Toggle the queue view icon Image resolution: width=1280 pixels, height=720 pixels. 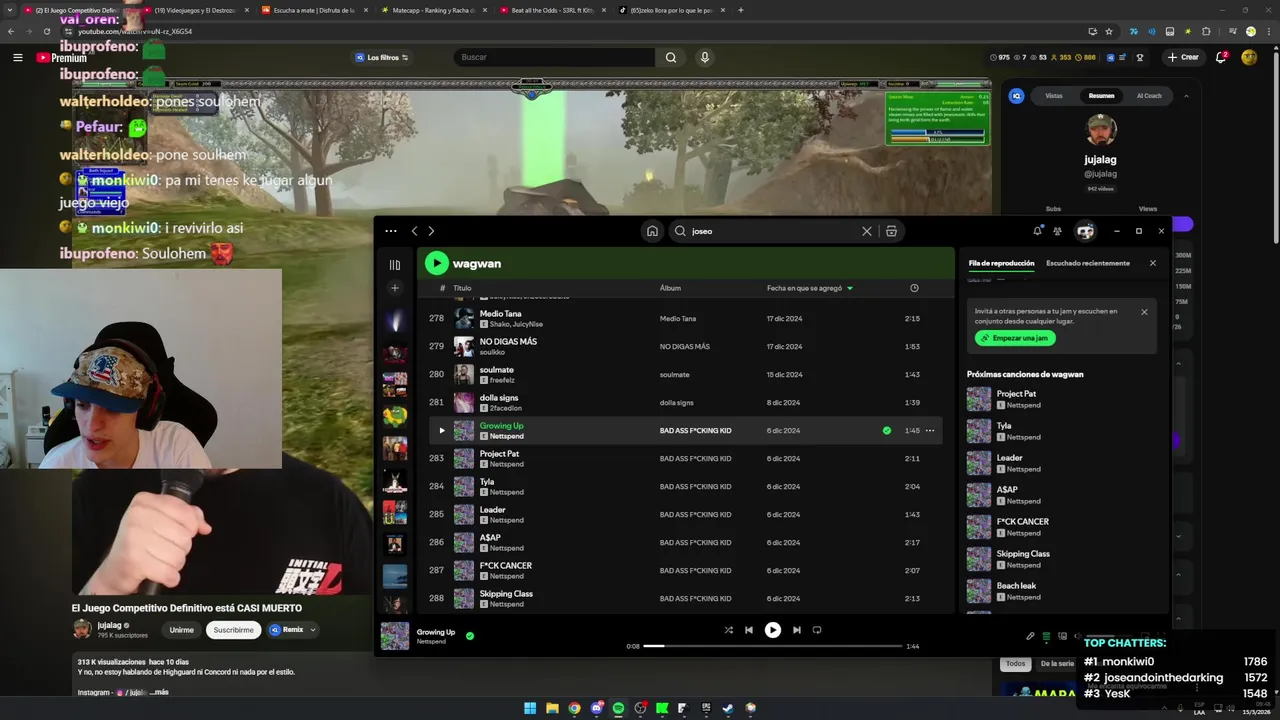coord(1046,636)
